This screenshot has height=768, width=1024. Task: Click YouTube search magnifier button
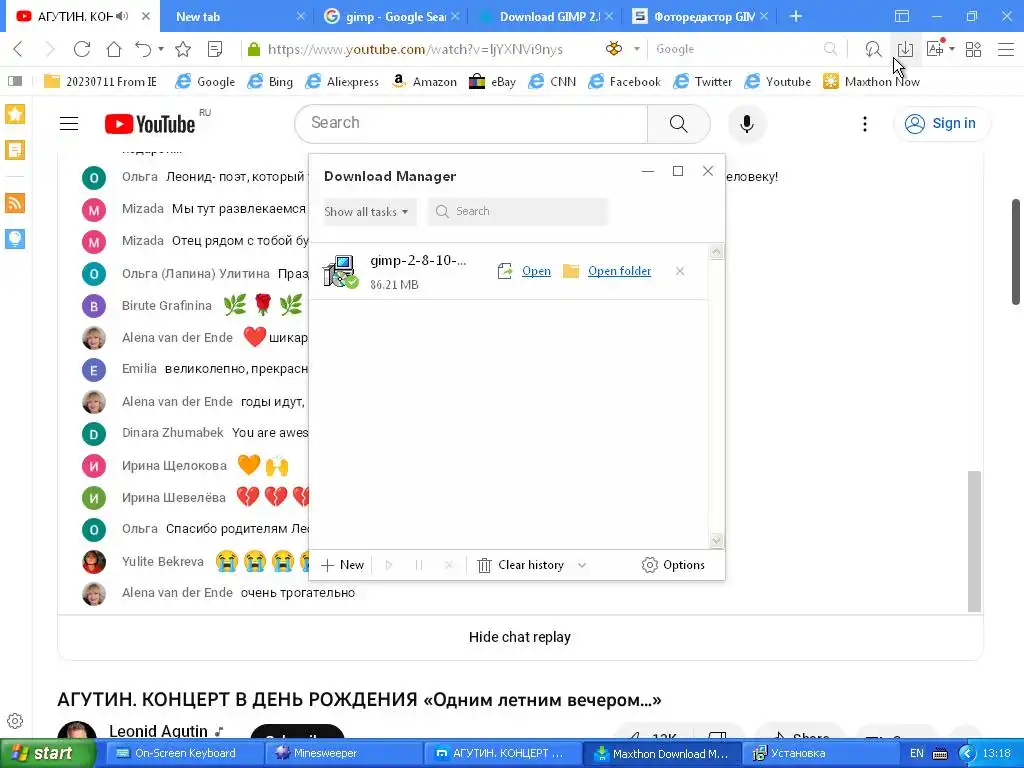[679, 123]
